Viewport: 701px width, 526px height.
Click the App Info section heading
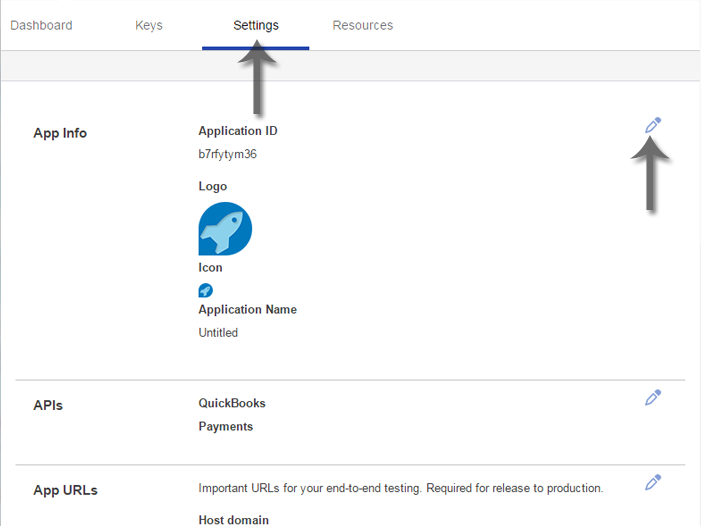pyautogui.click(x=60, y=133)
